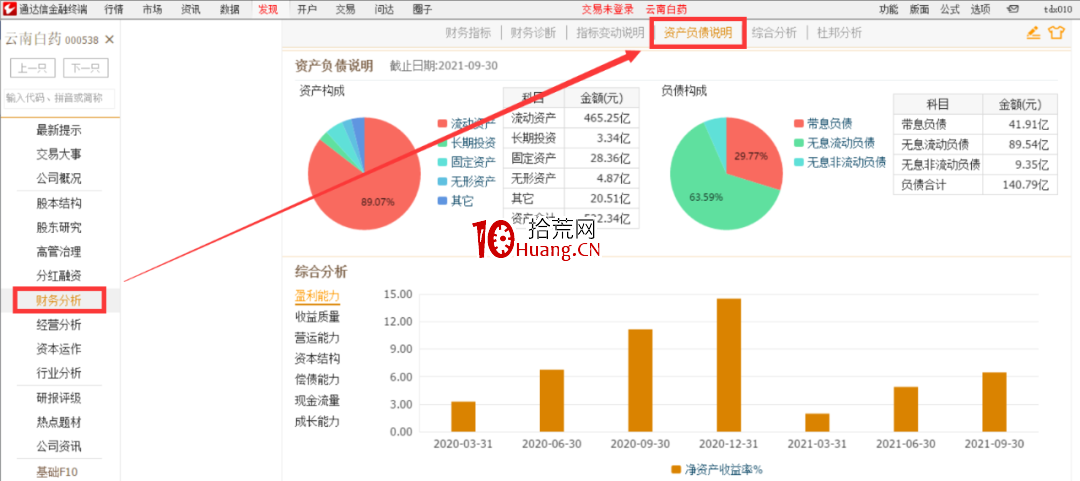The image size is (1080, 481).
Task: Switch to the 财务指标 tab
Action: coord(468,33)
